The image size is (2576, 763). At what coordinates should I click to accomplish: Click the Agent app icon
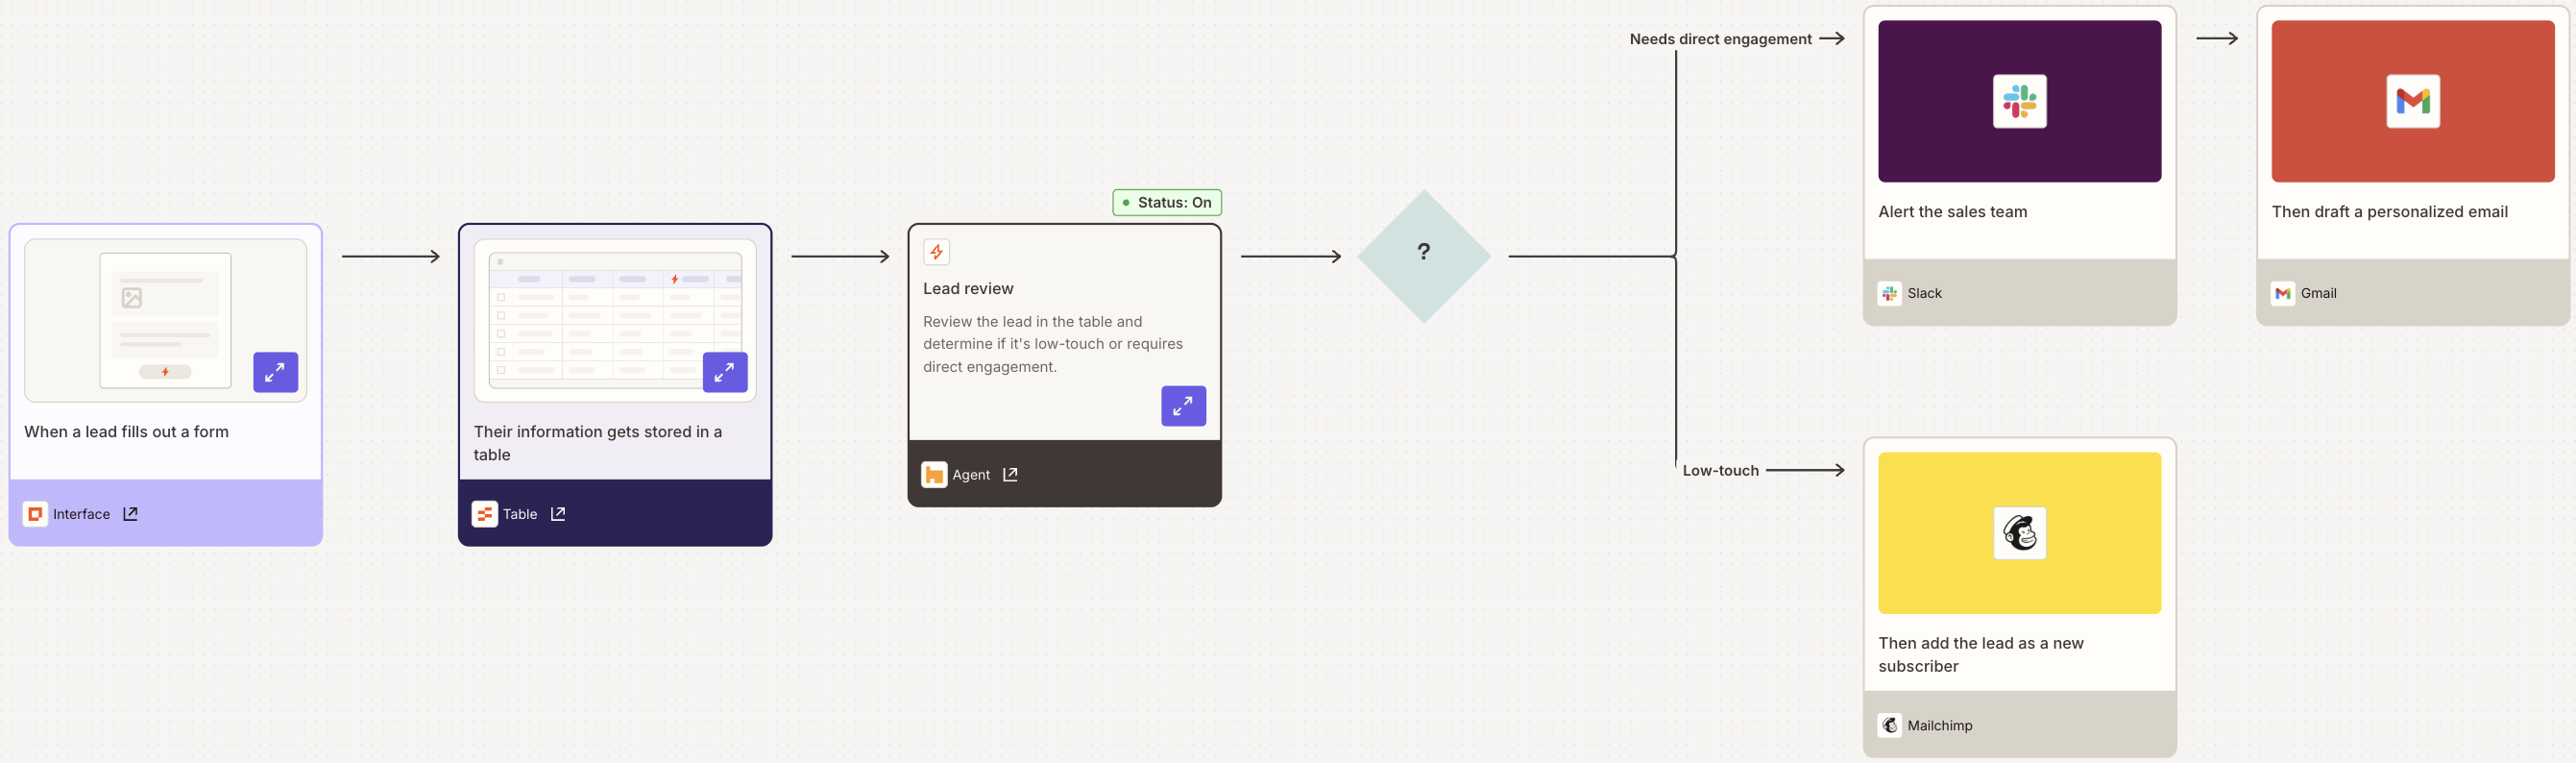pyautogui.click(x=934, y=474)
